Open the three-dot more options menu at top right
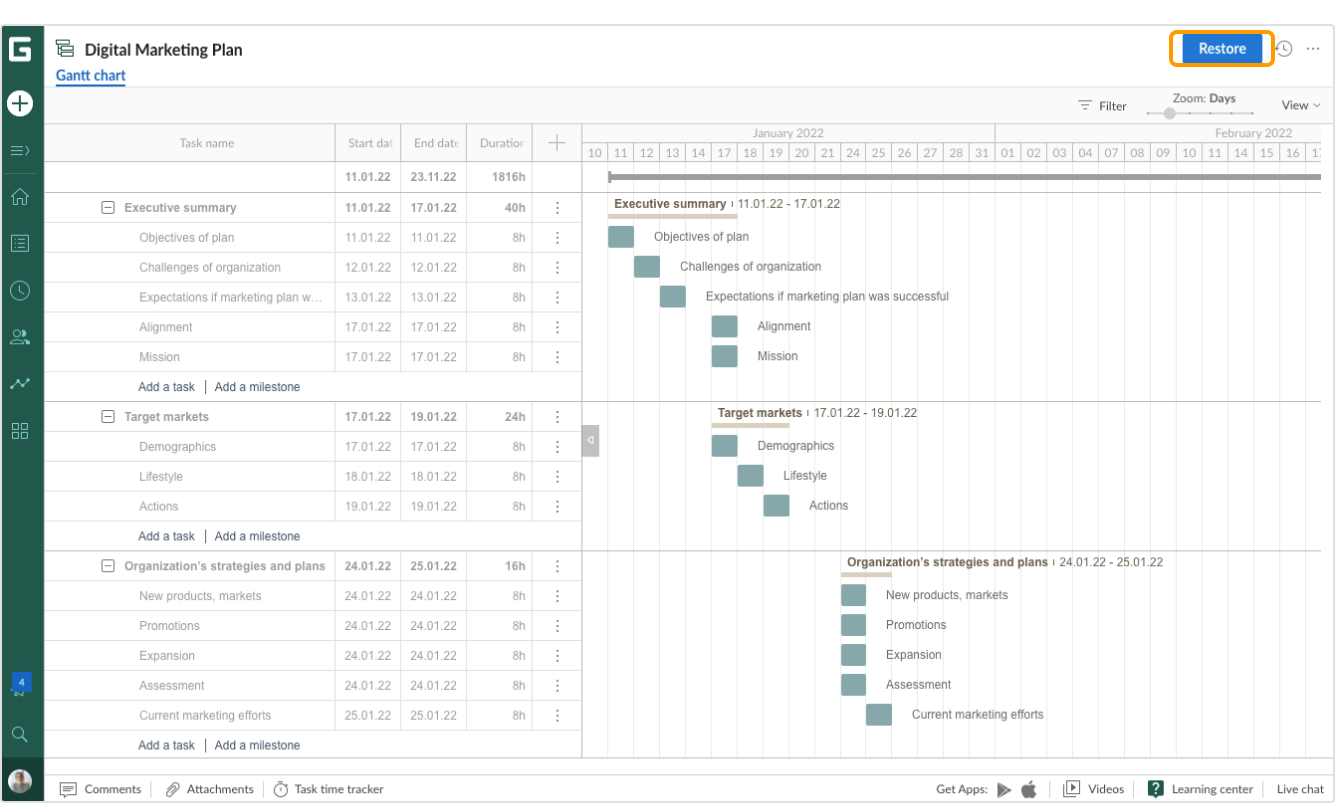The image size is (1335, 803). coord(1313,49)
